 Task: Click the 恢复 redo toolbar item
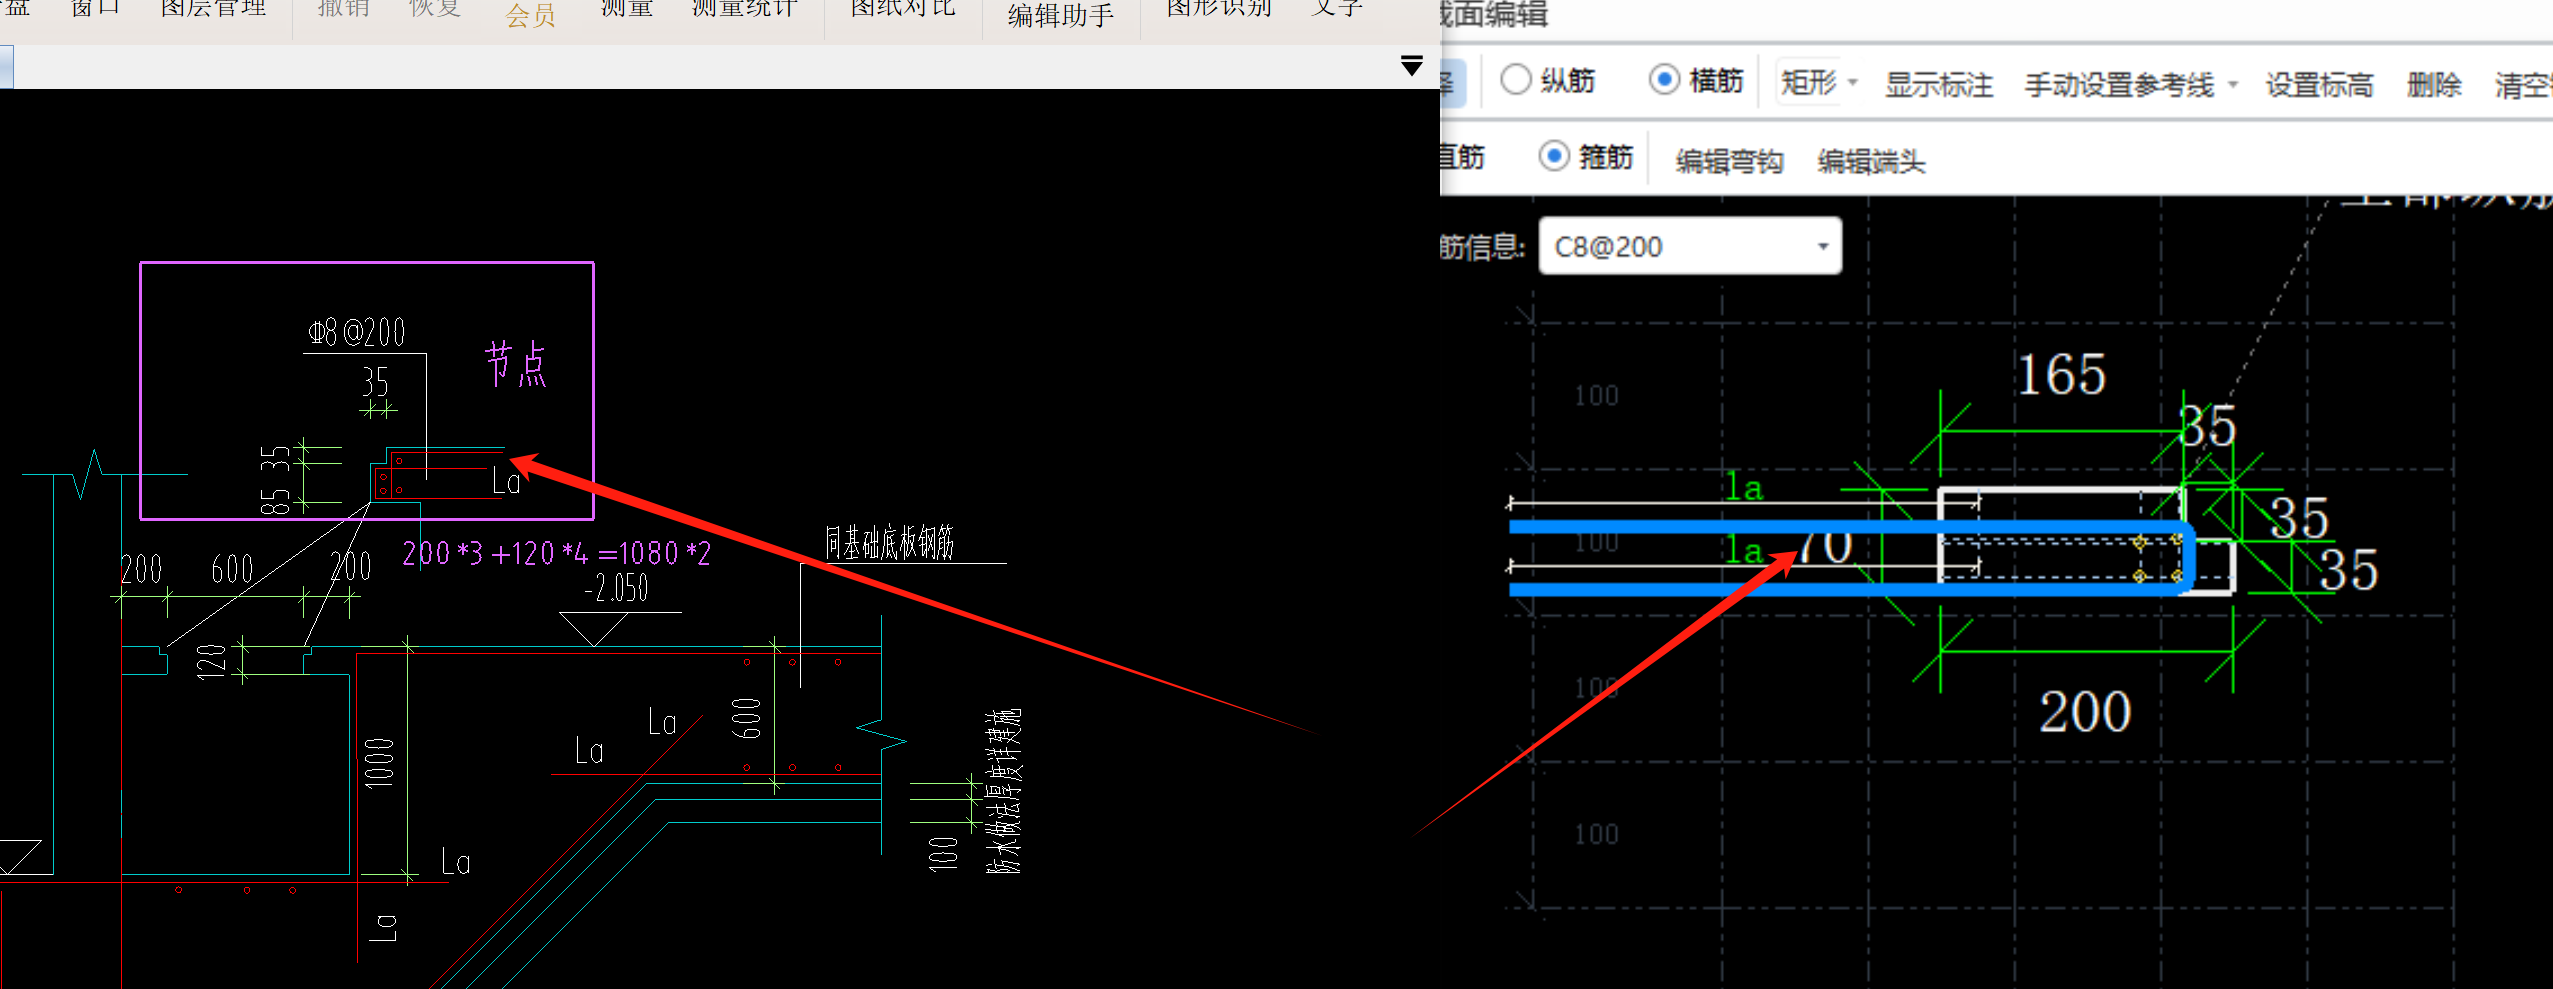click(x=434, y=8)
